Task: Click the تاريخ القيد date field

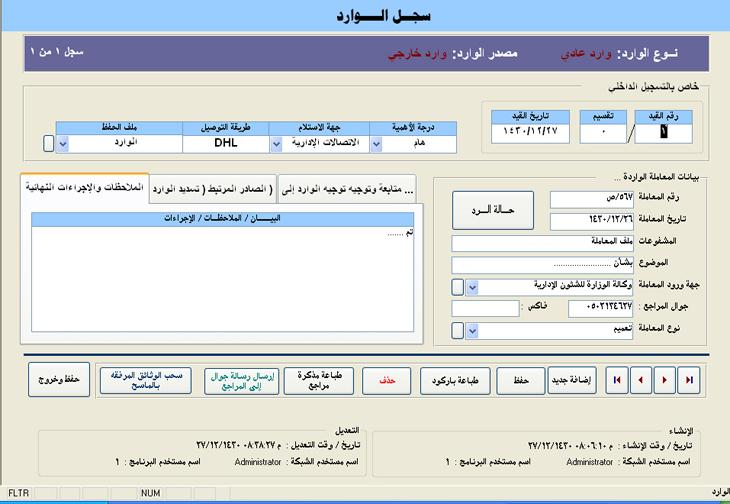Action: pos(530,133)
